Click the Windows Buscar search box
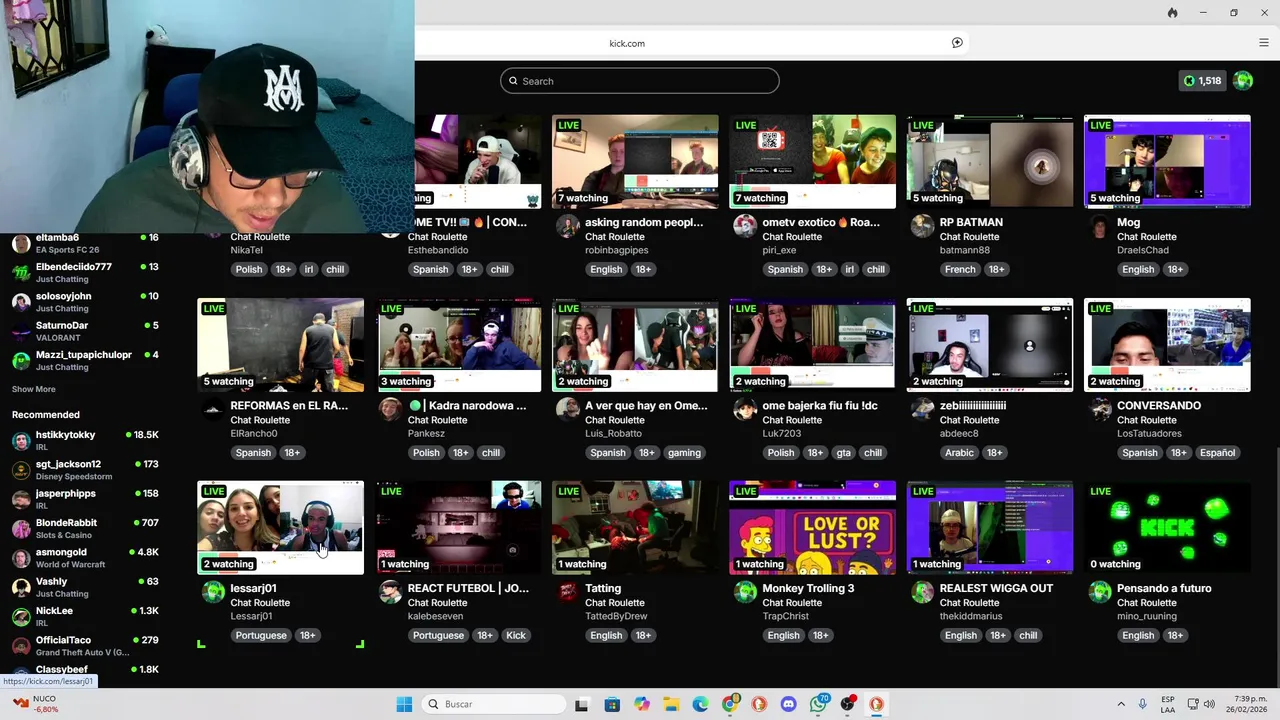The width and height of the screenshot is (1280, 720). [493, 704]
